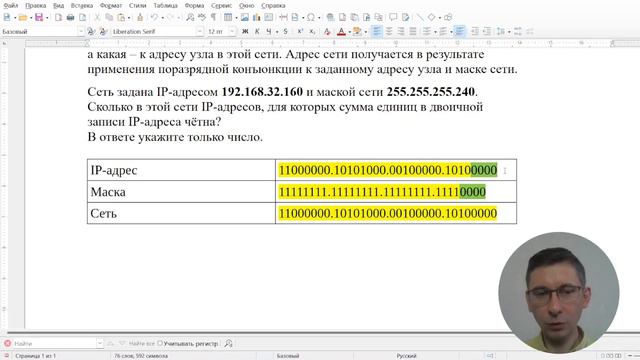The width and height of the screenshot is (640, 360).
Task: Open Find and Replace from the Find bar
Action: tap(229, 344)
